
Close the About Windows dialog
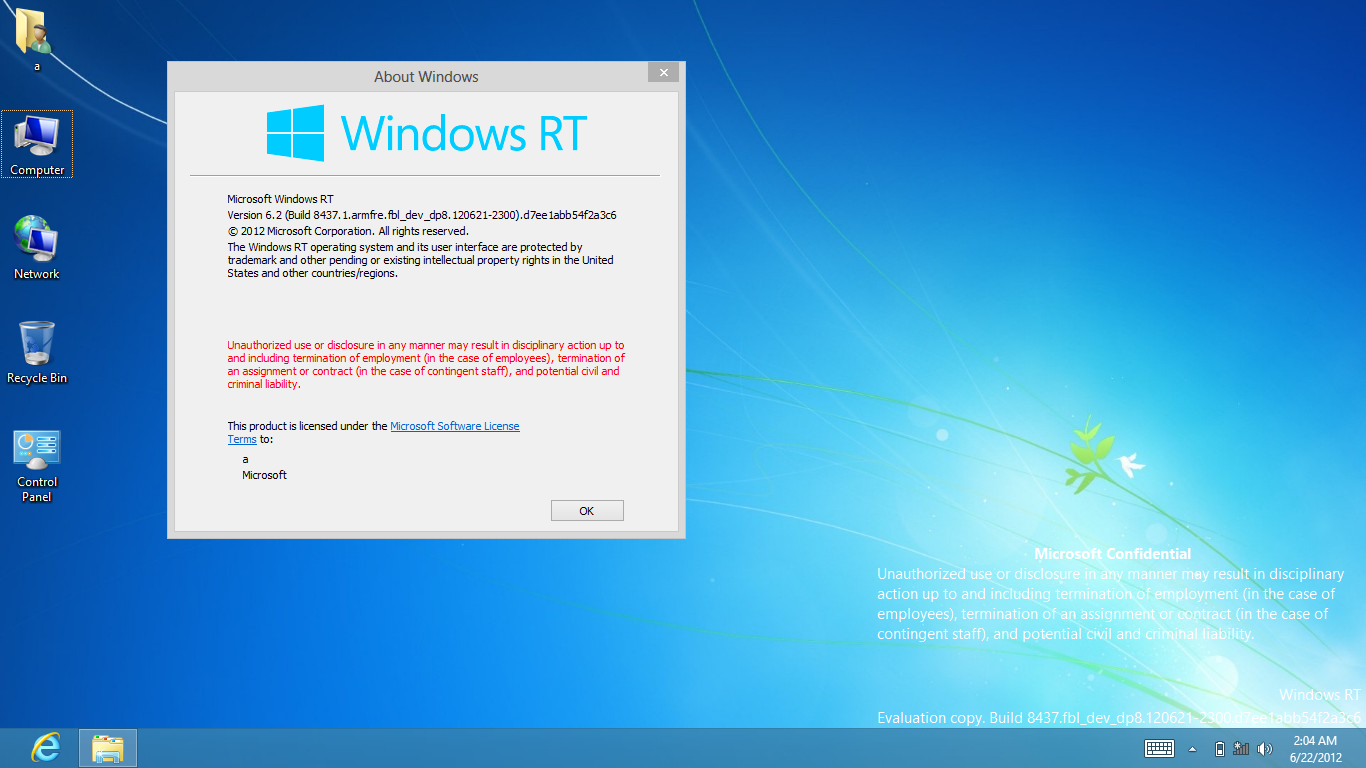(x=663, y=73)
